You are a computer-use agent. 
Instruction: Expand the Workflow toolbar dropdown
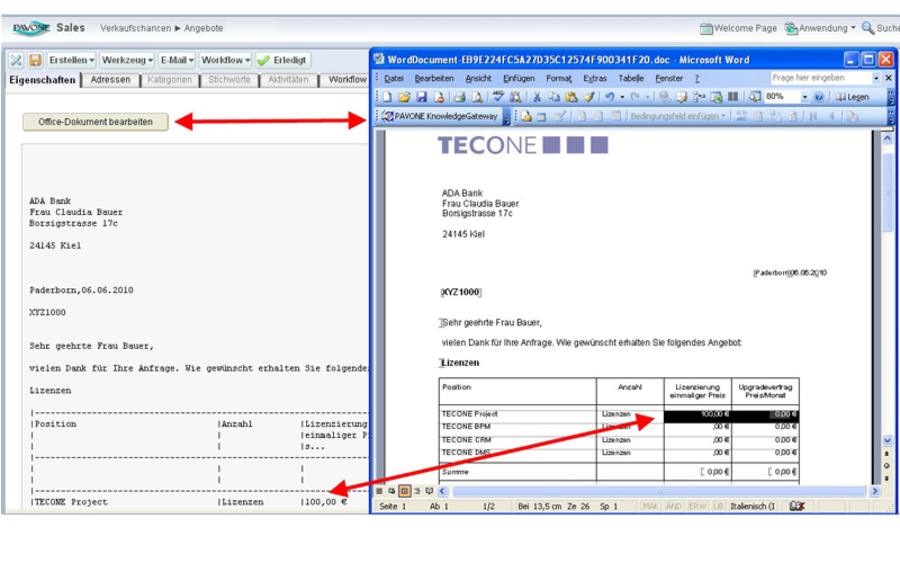click(226, 60)
